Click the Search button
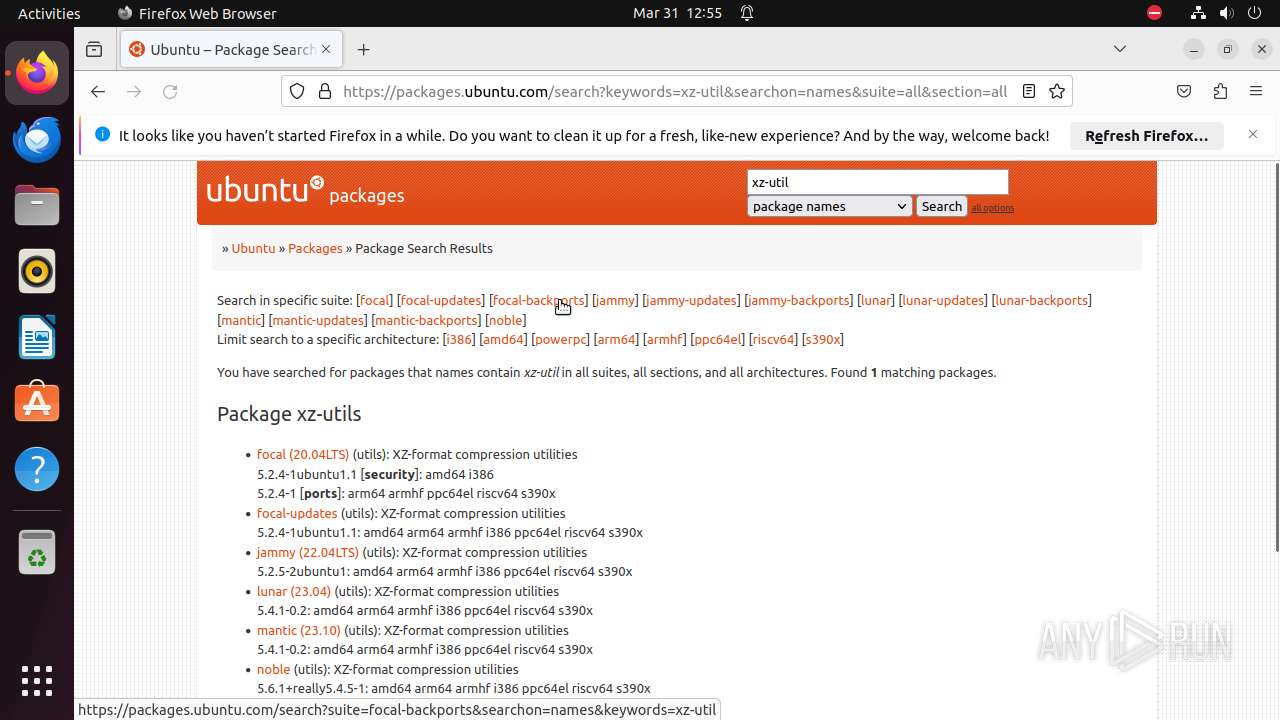 [941, 206]
